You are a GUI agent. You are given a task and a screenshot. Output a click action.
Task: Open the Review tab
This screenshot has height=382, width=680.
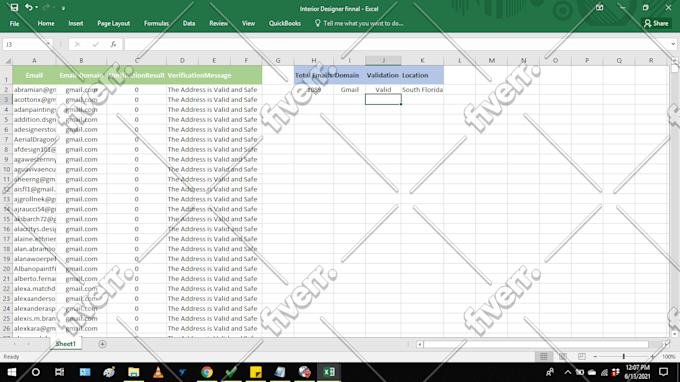[219, 23]
